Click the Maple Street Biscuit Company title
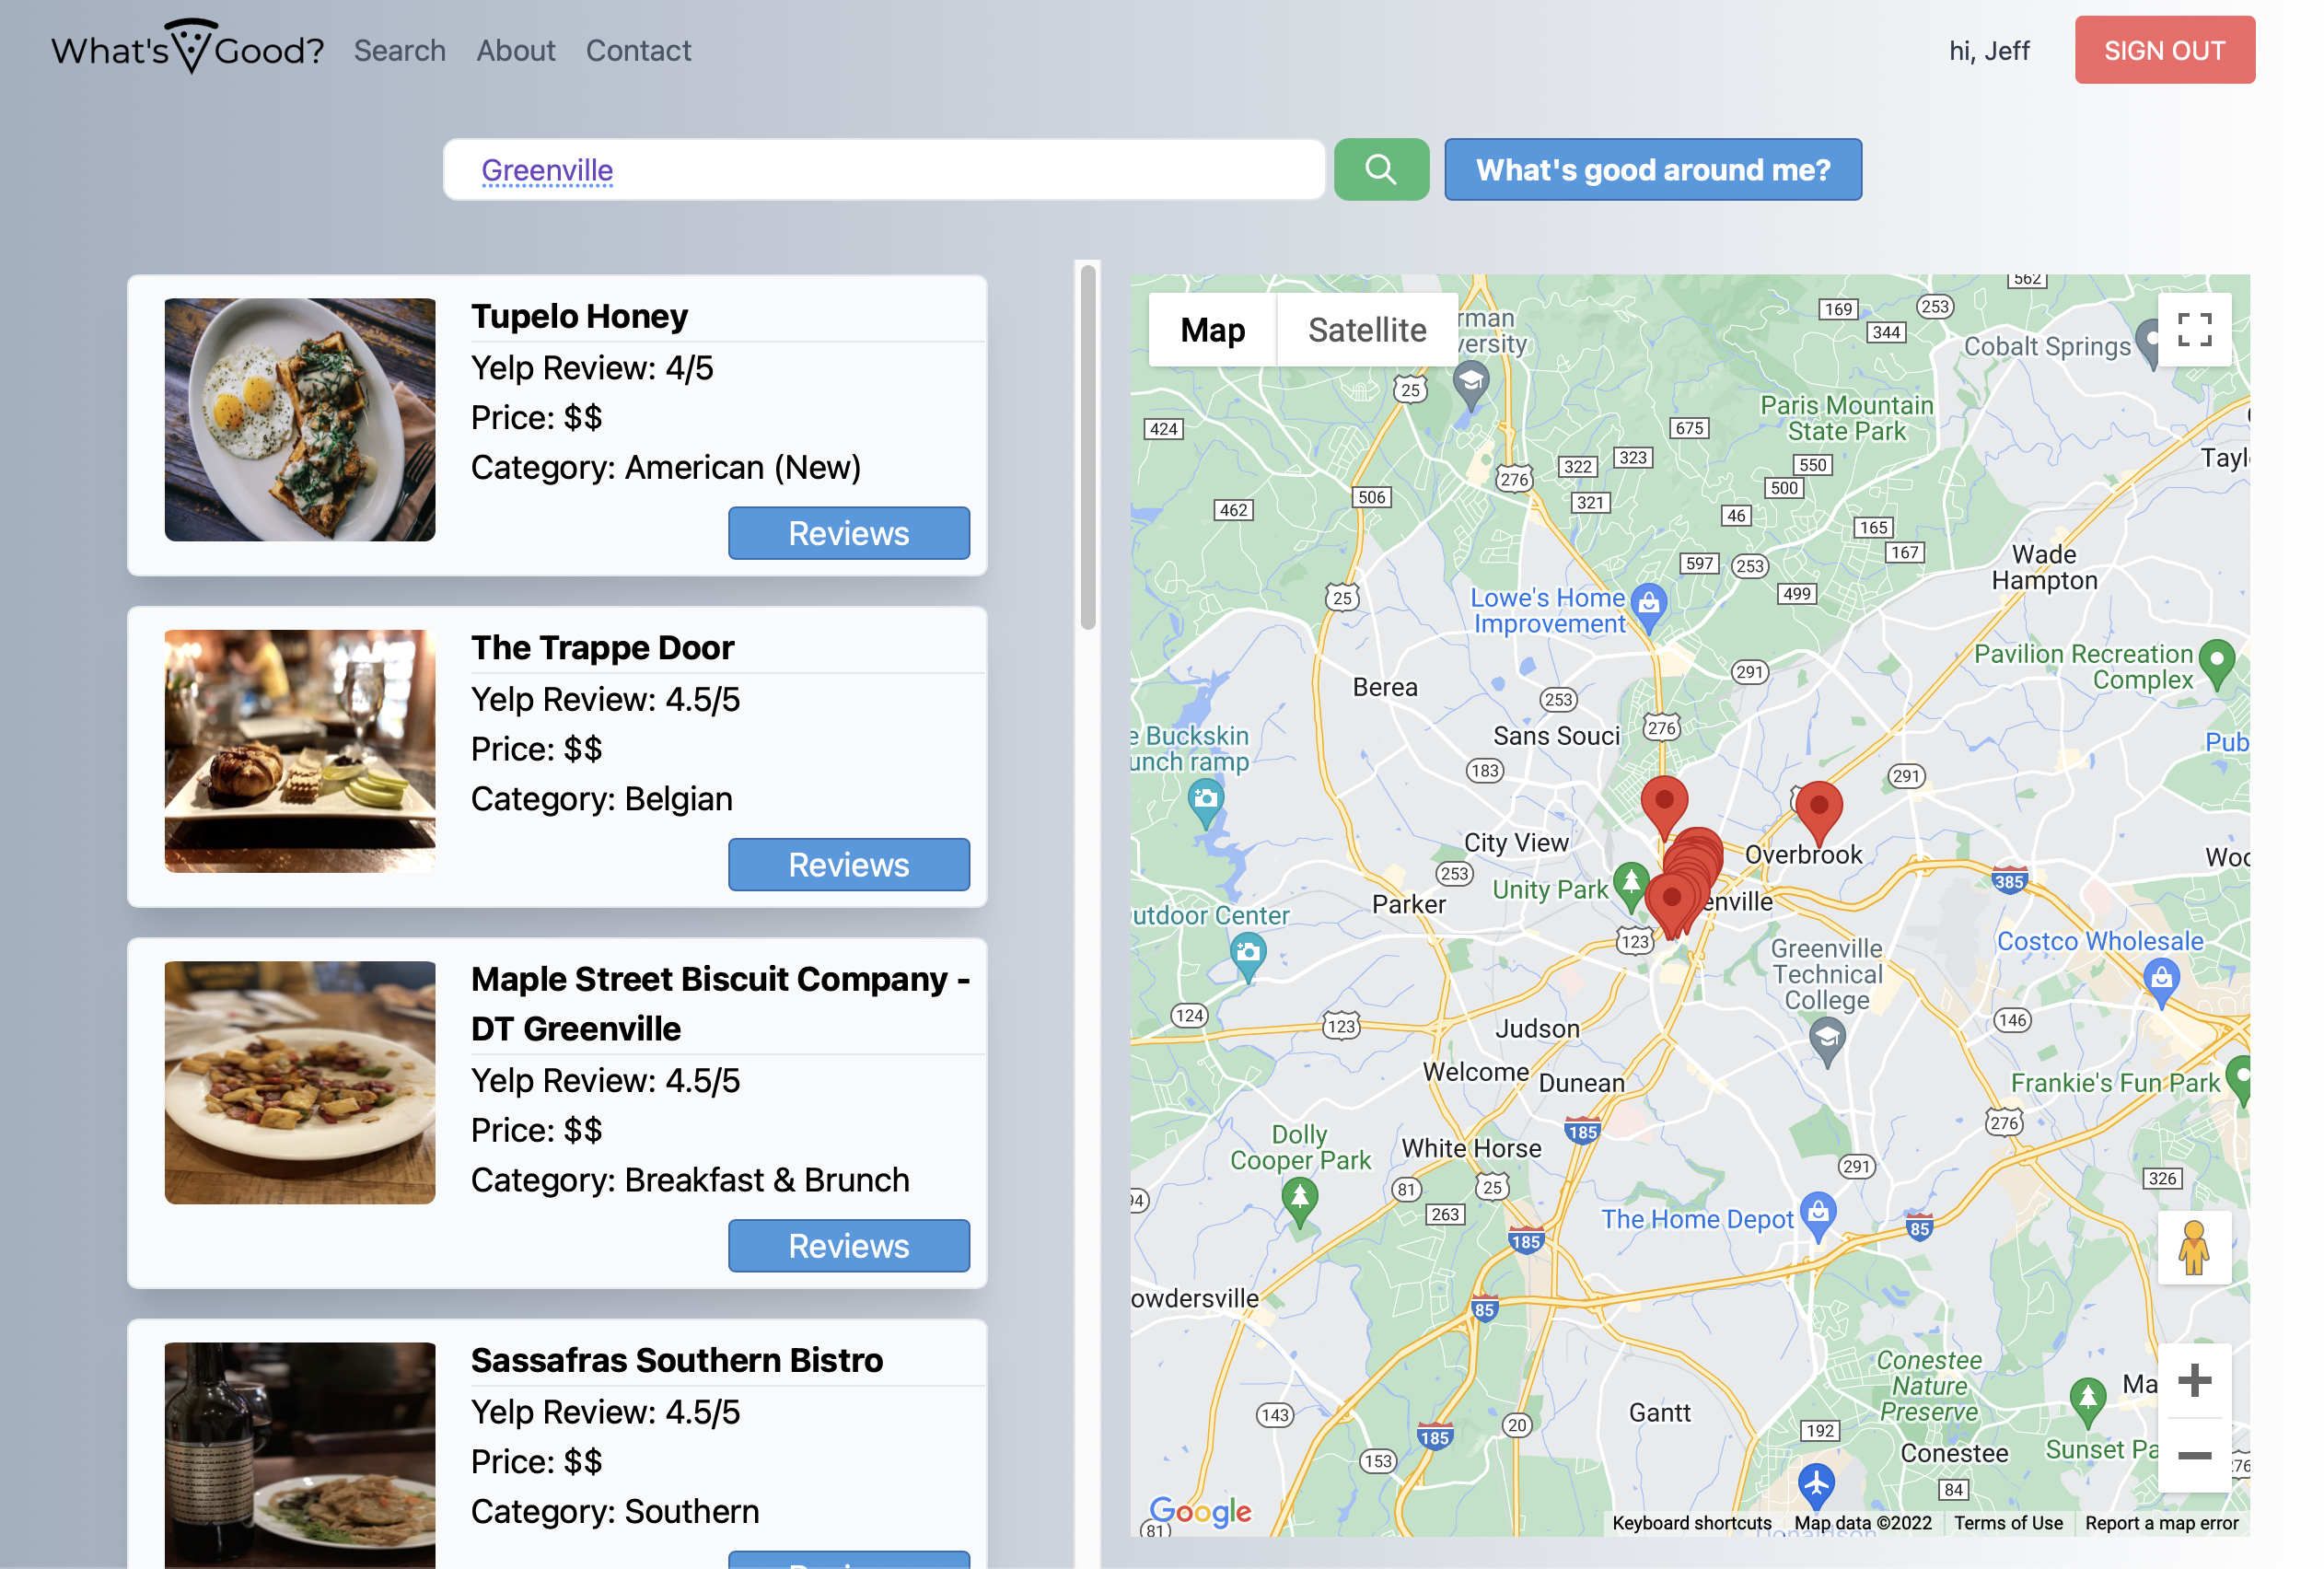Viewport: 2324px width, 1569px height. (720, 1003)
